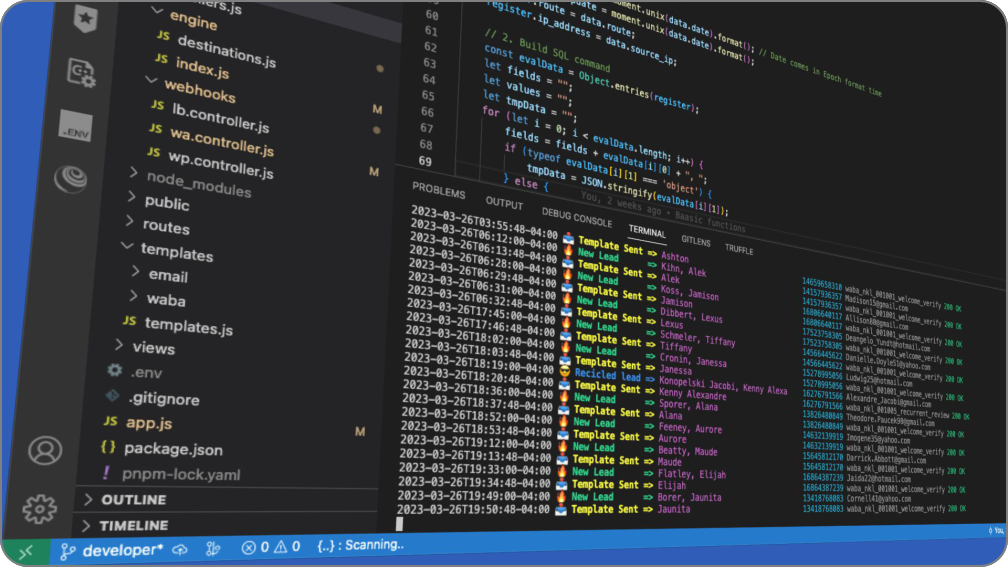Image resolution: width=1008 pixels, height=567 pixels.
Task: Click the gear icon next to .env file
Action: coord(115,370)
